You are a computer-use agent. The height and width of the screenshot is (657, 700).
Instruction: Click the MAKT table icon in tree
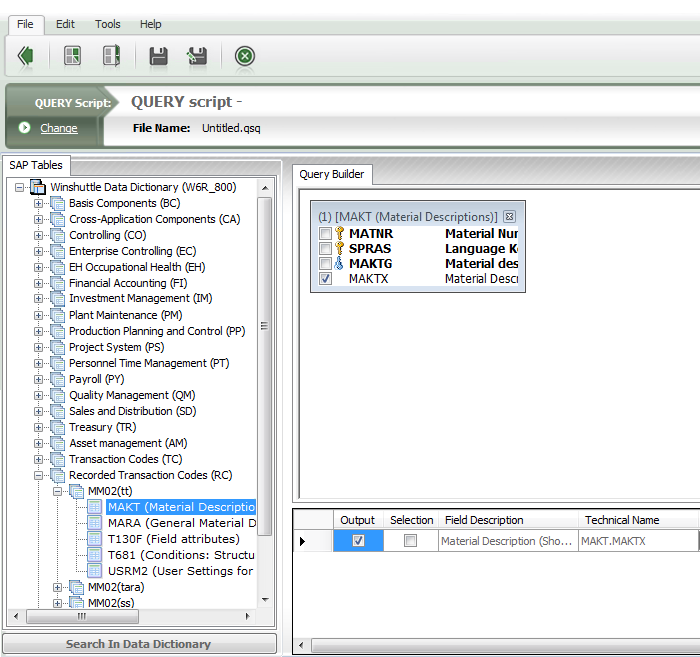(94, 507)
